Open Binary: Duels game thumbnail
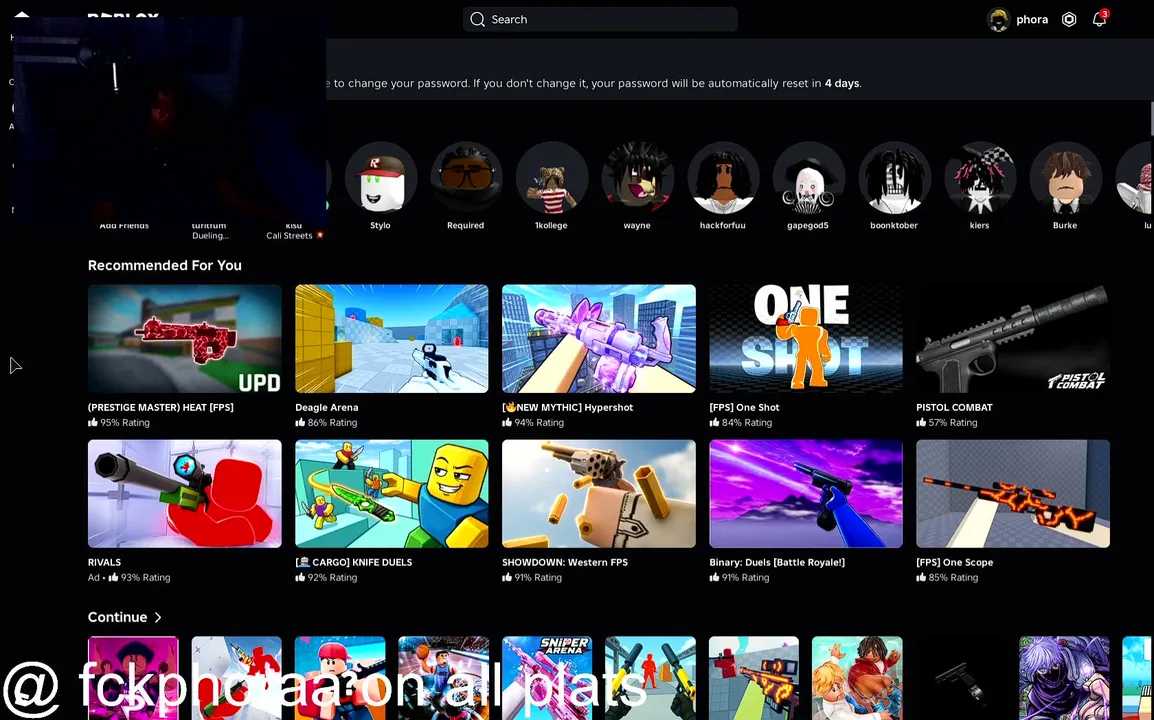This screenshot has height=720, width=1154. coord(806,494)
